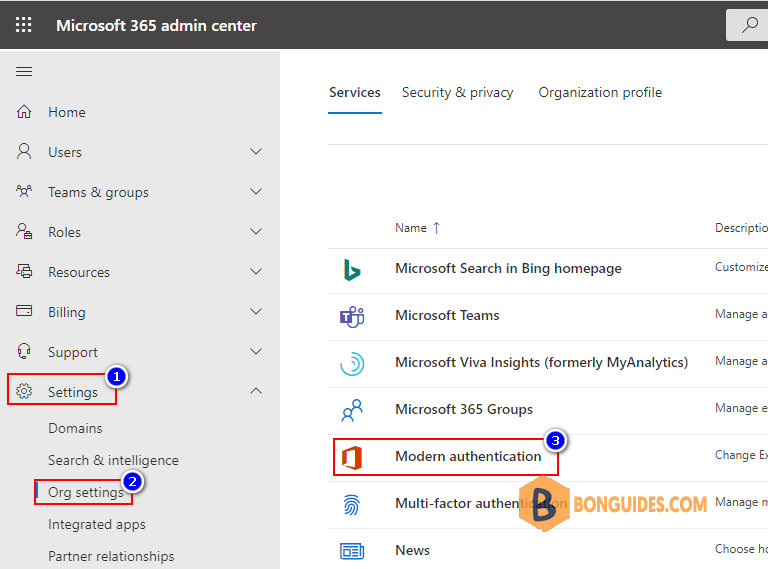Expand the Teams & groups chevron
Image resolution: width=768 pixels, height=569 pixels.
(x=256, y=192)
